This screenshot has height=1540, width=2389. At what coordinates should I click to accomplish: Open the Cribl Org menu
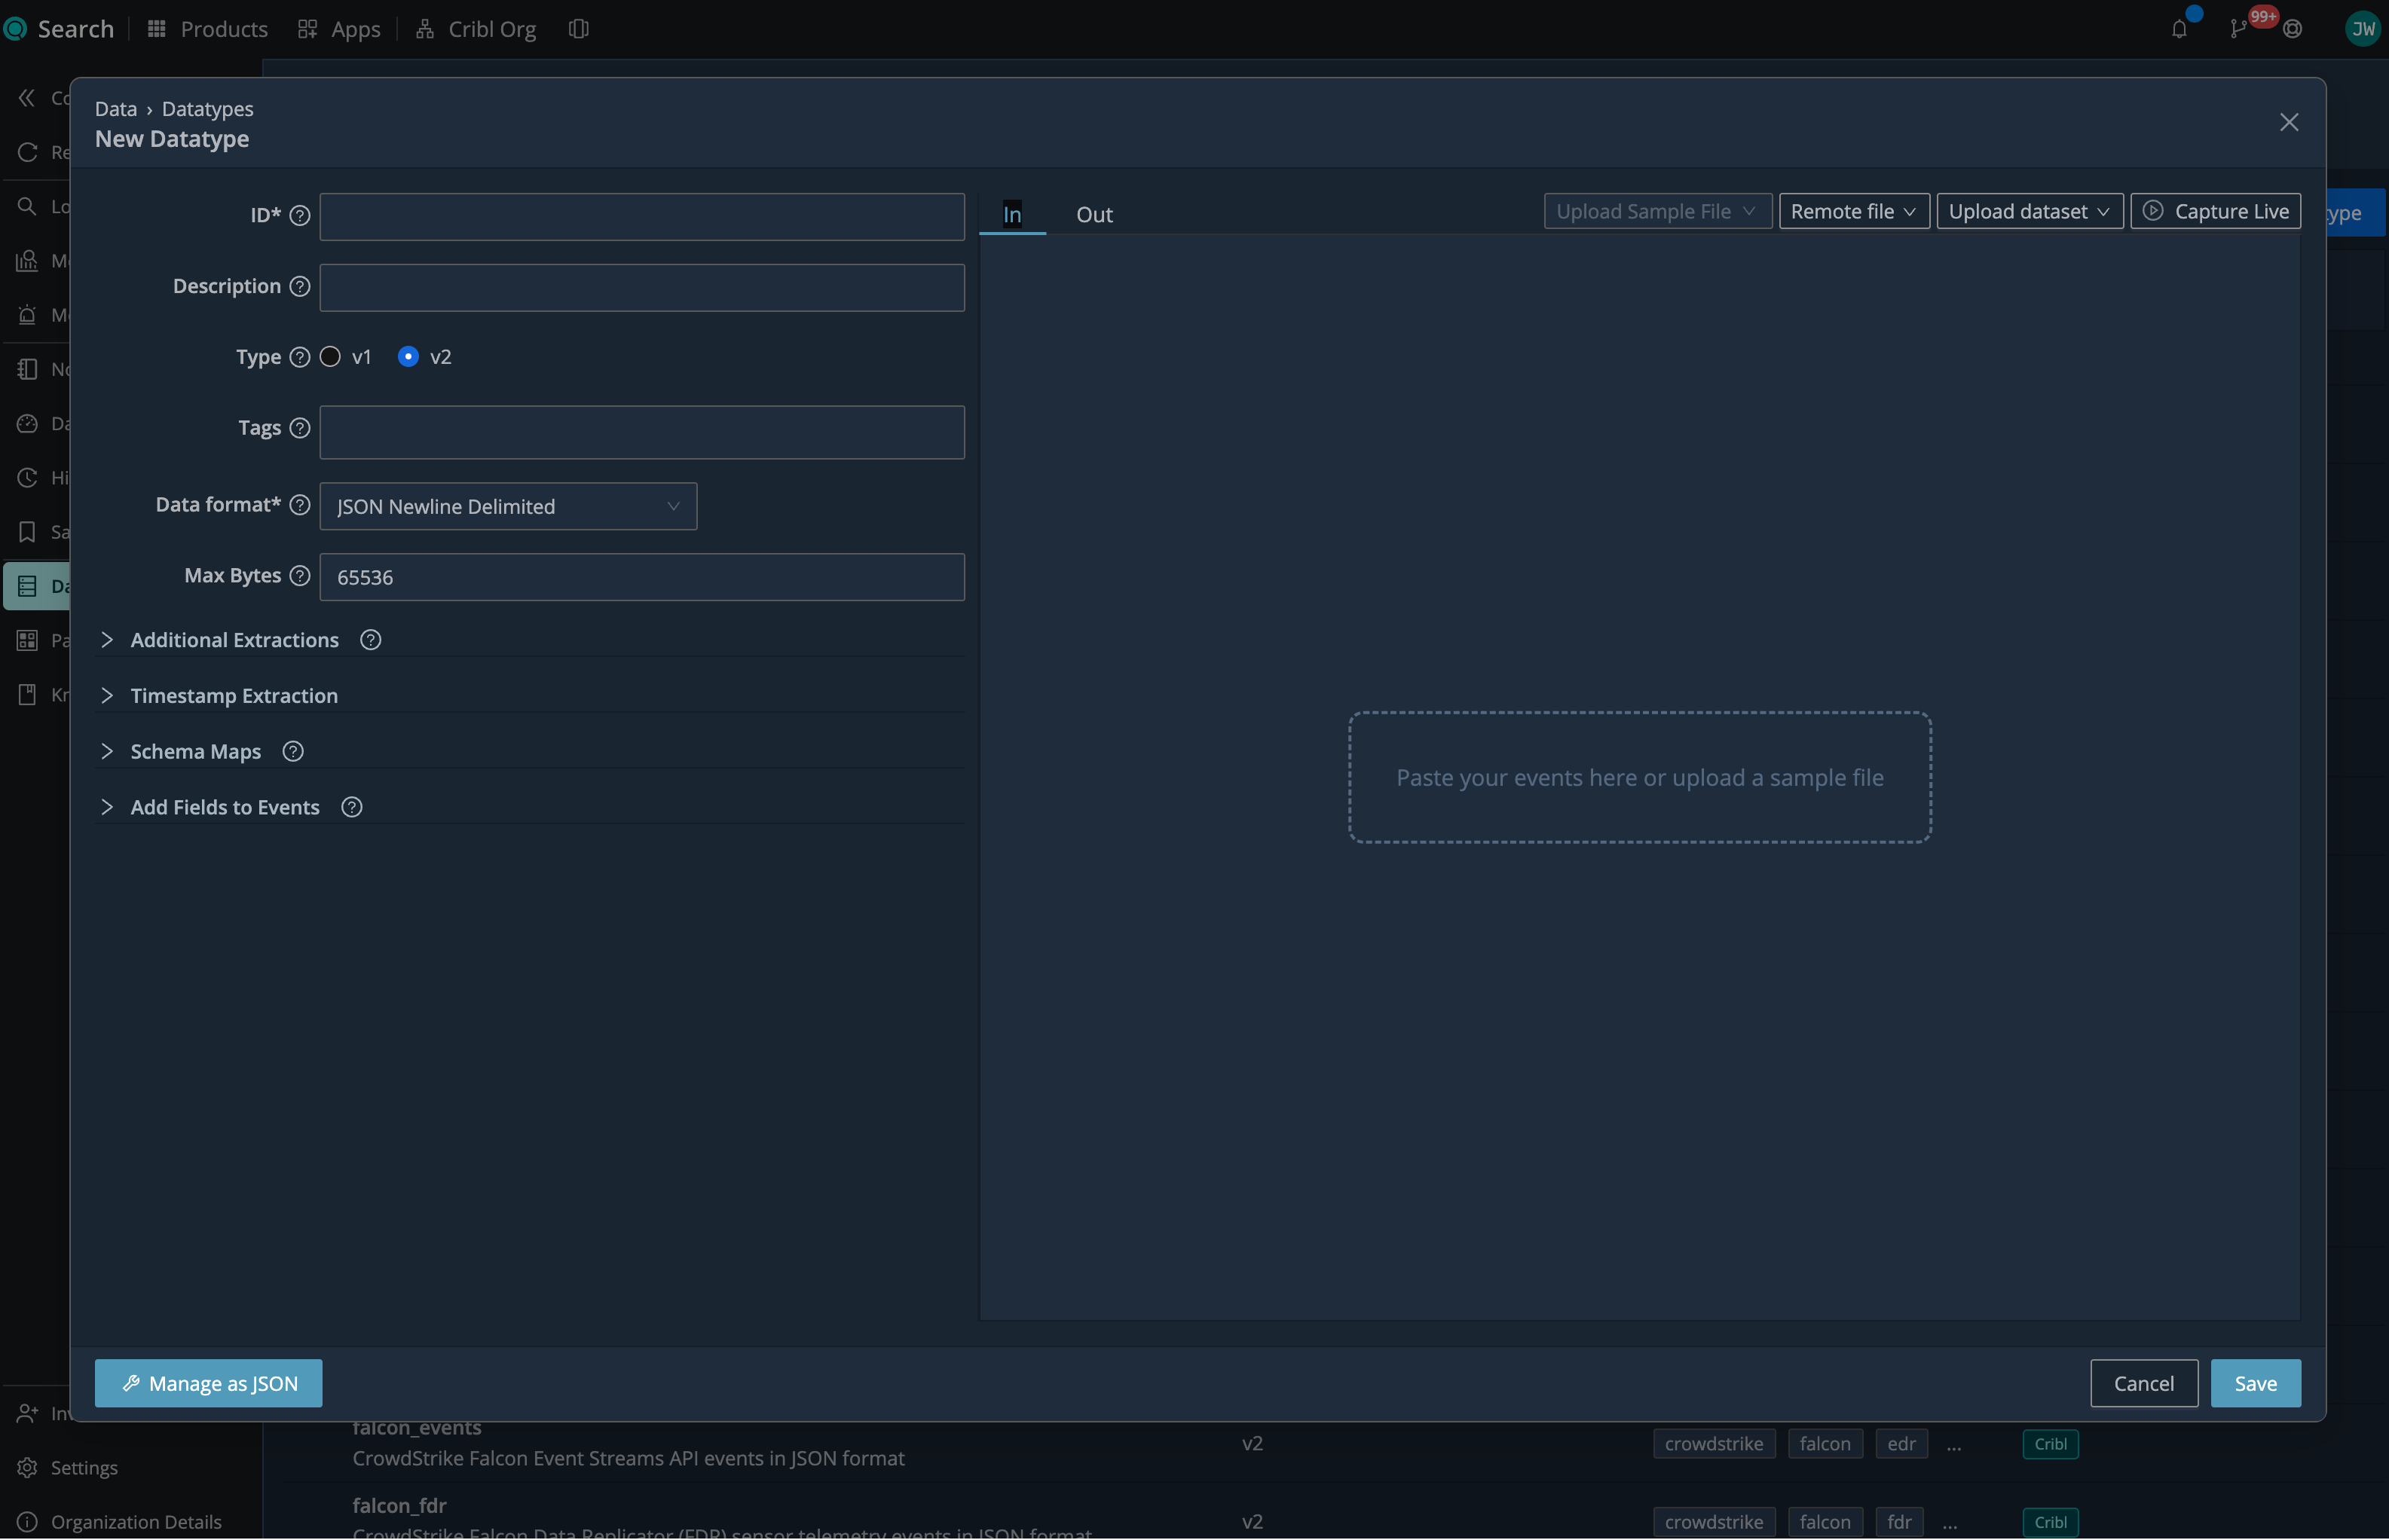pos(476,29)
